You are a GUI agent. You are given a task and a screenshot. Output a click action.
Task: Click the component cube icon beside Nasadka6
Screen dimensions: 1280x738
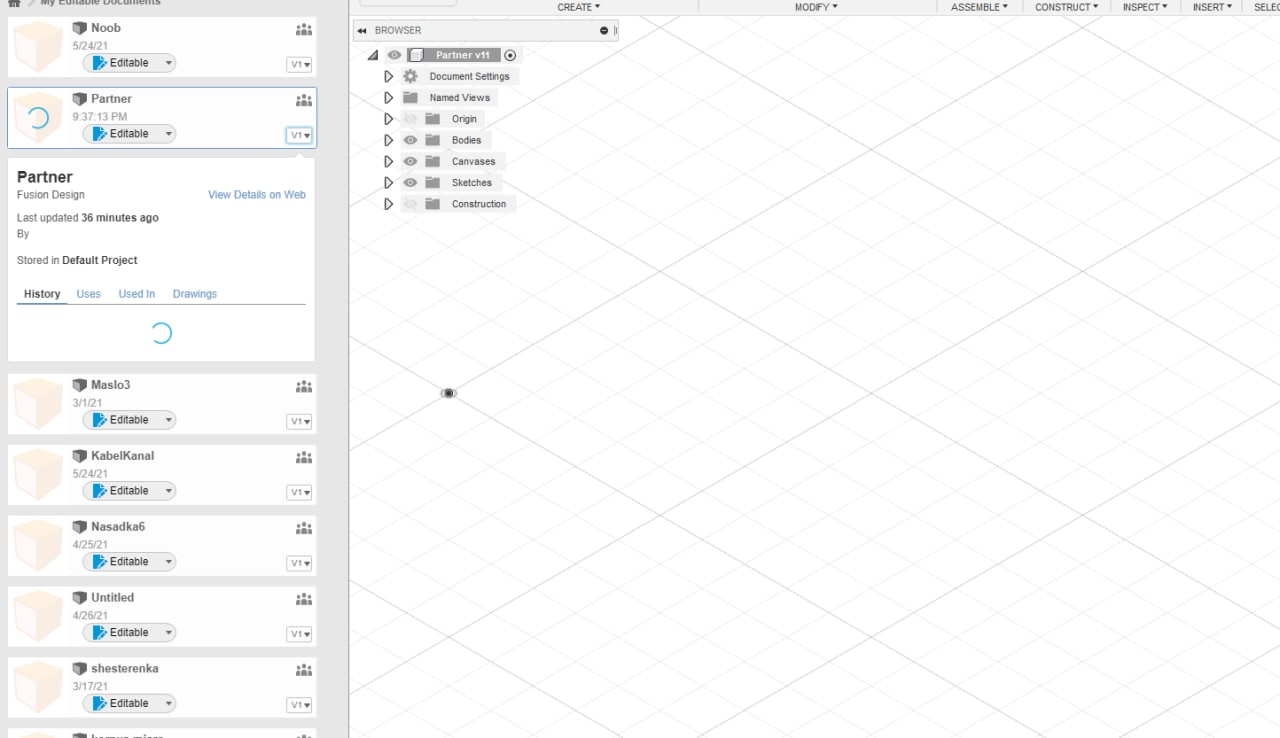[80, 527]
